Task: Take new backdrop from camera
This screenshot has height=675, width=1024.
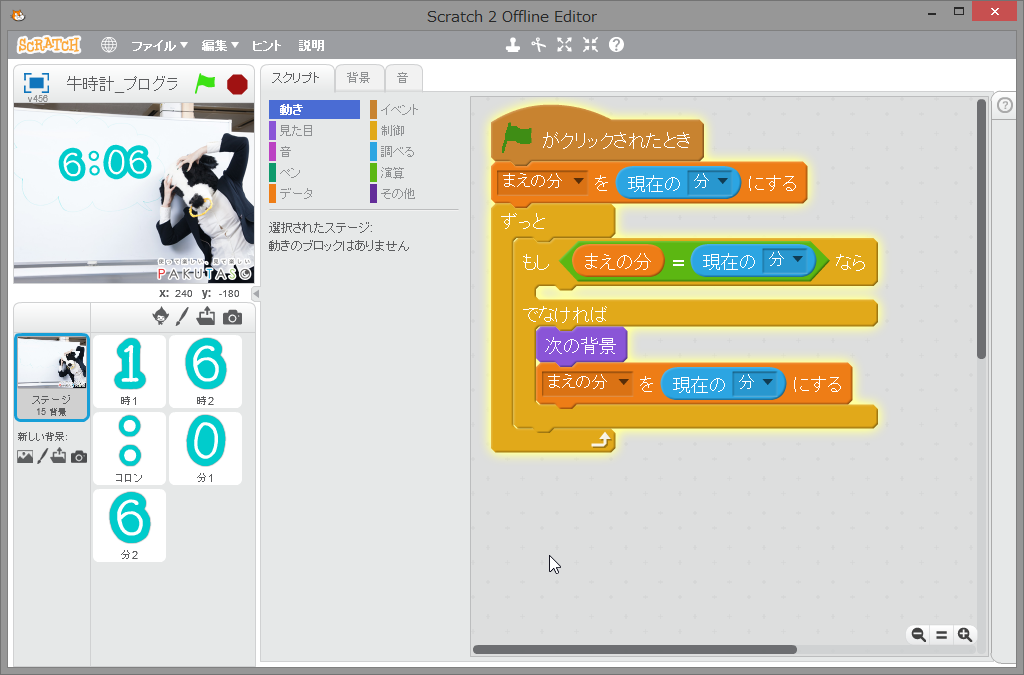Action: [x=79, y=456]
